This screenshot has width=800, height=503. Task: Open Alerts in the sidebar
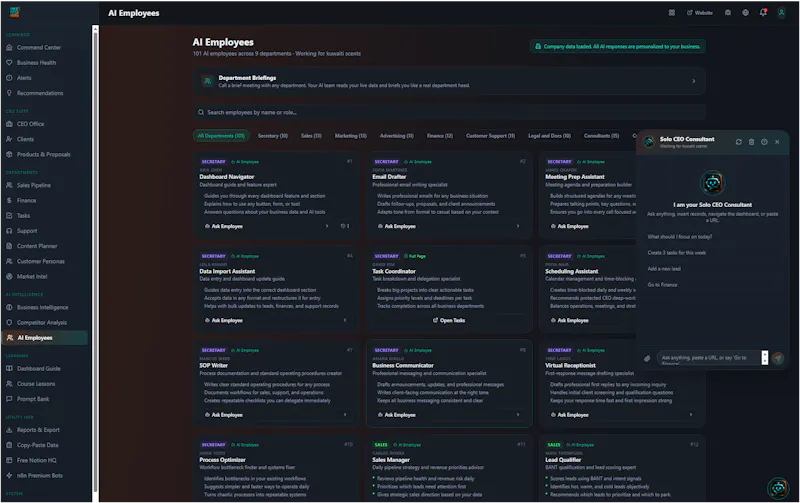click(x=24, y=78)
